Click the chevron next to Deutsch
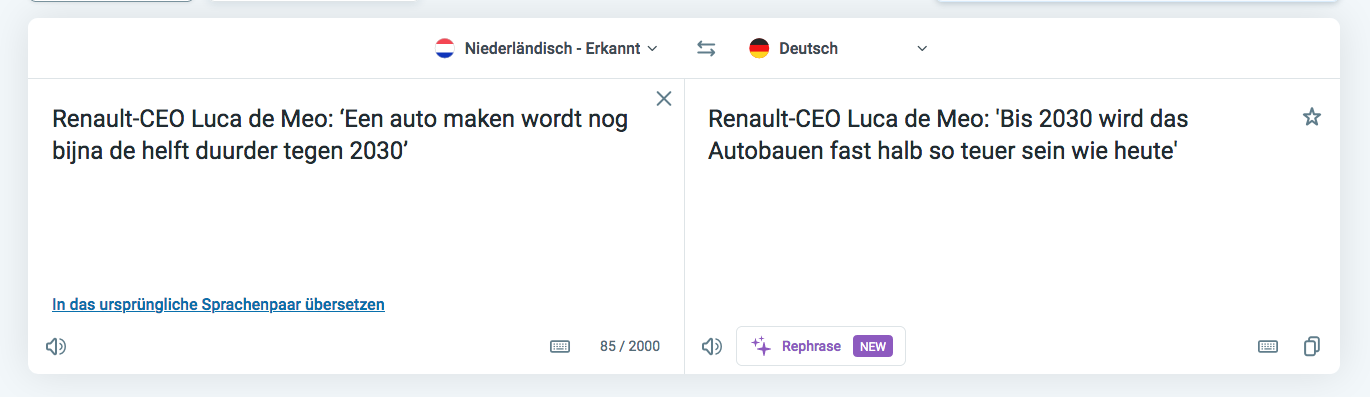1370x397 pixels. click(922, 48)
